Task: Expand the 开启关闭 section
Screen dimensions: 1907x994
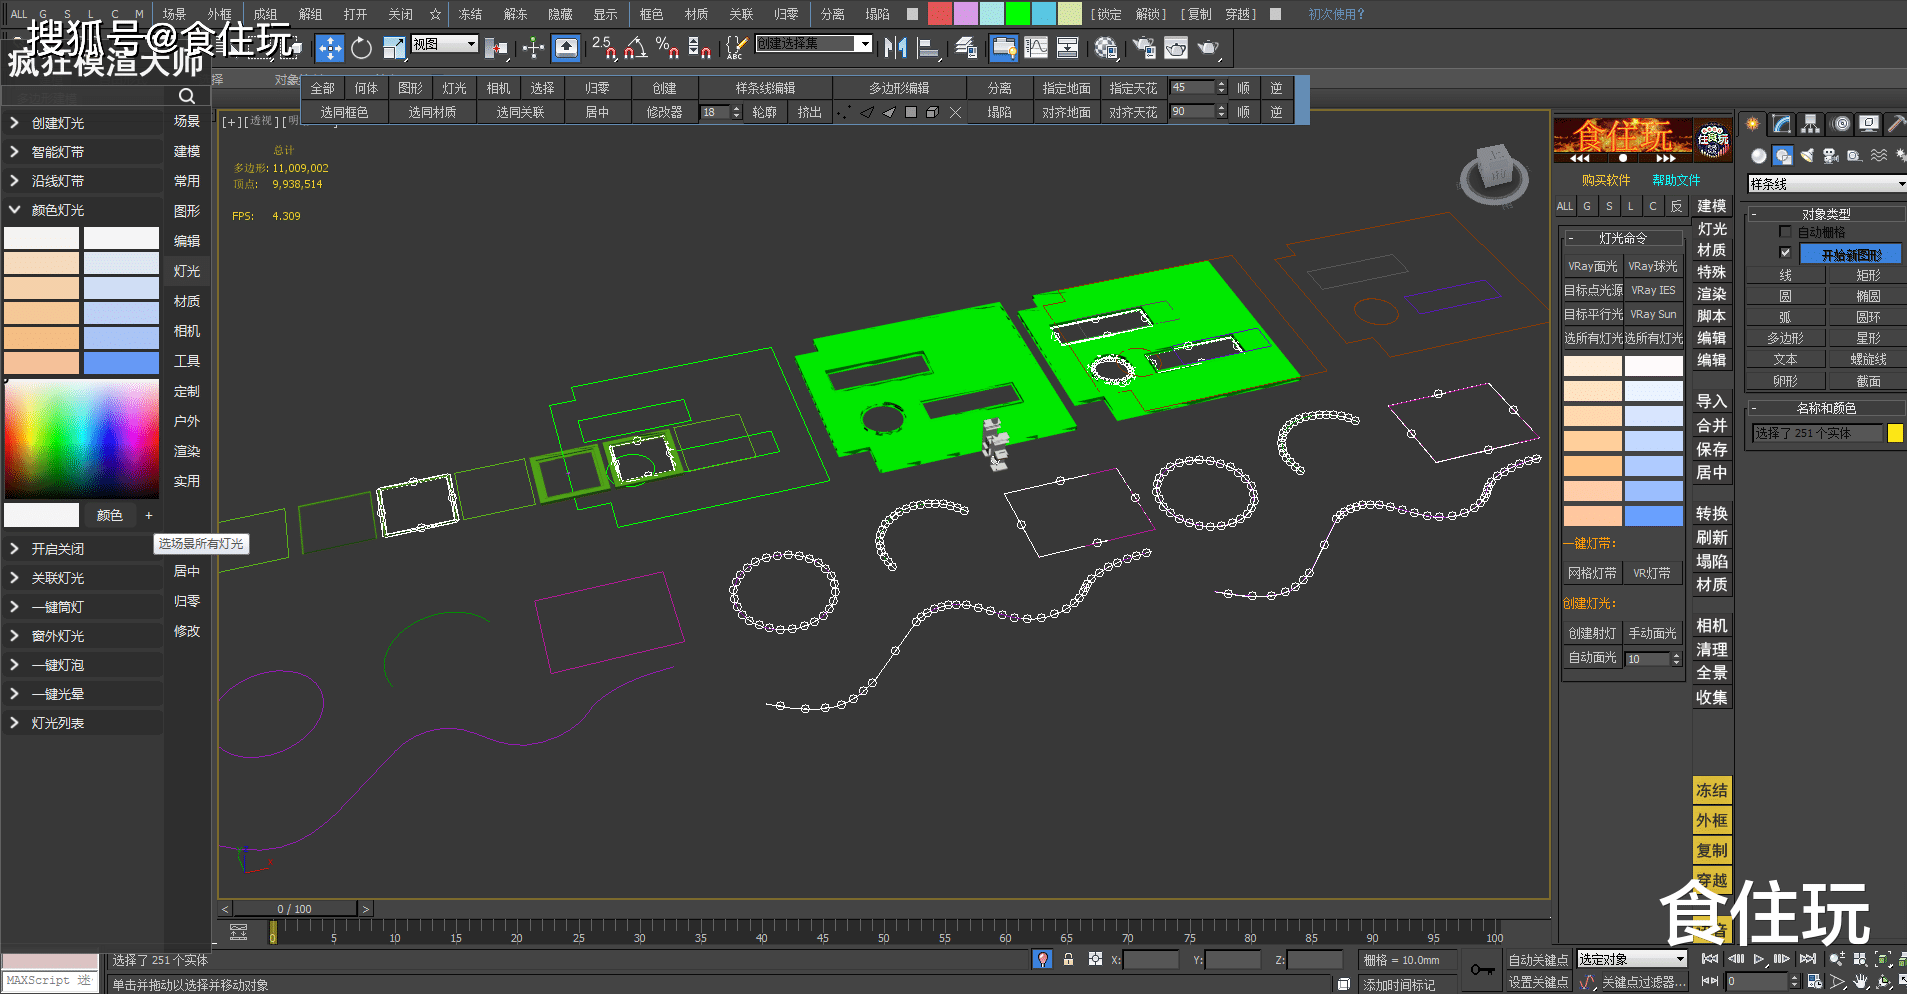Action: pos(82,549)
